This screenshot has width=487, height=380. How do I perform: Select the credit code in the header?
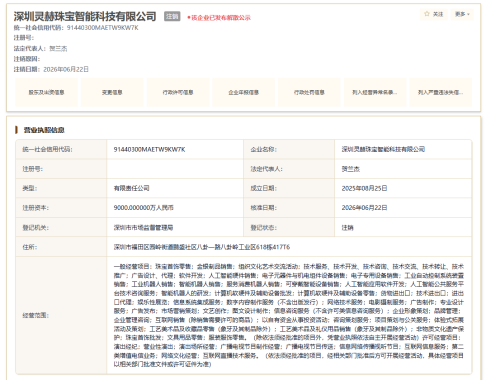[x=103, y=28]
